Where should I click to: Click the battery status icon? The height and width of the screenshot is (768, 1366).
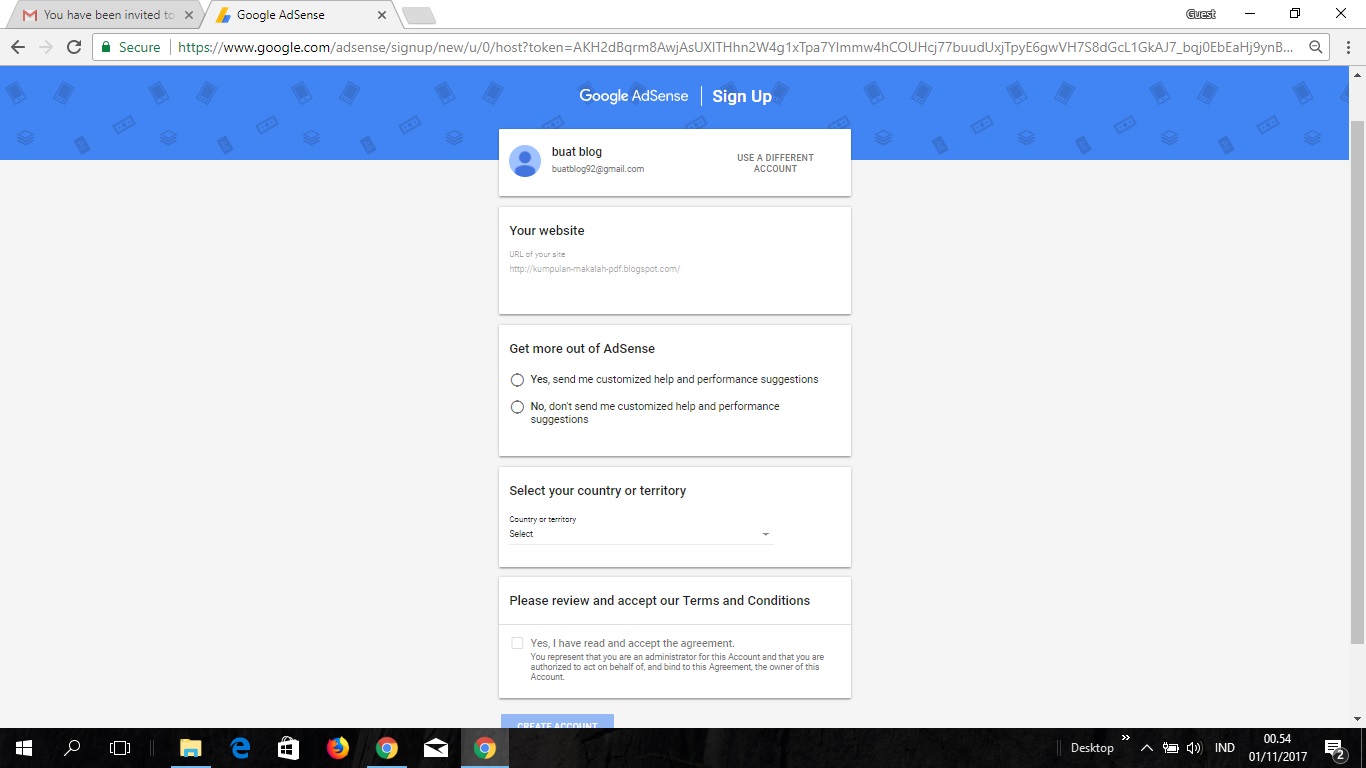1171,748
